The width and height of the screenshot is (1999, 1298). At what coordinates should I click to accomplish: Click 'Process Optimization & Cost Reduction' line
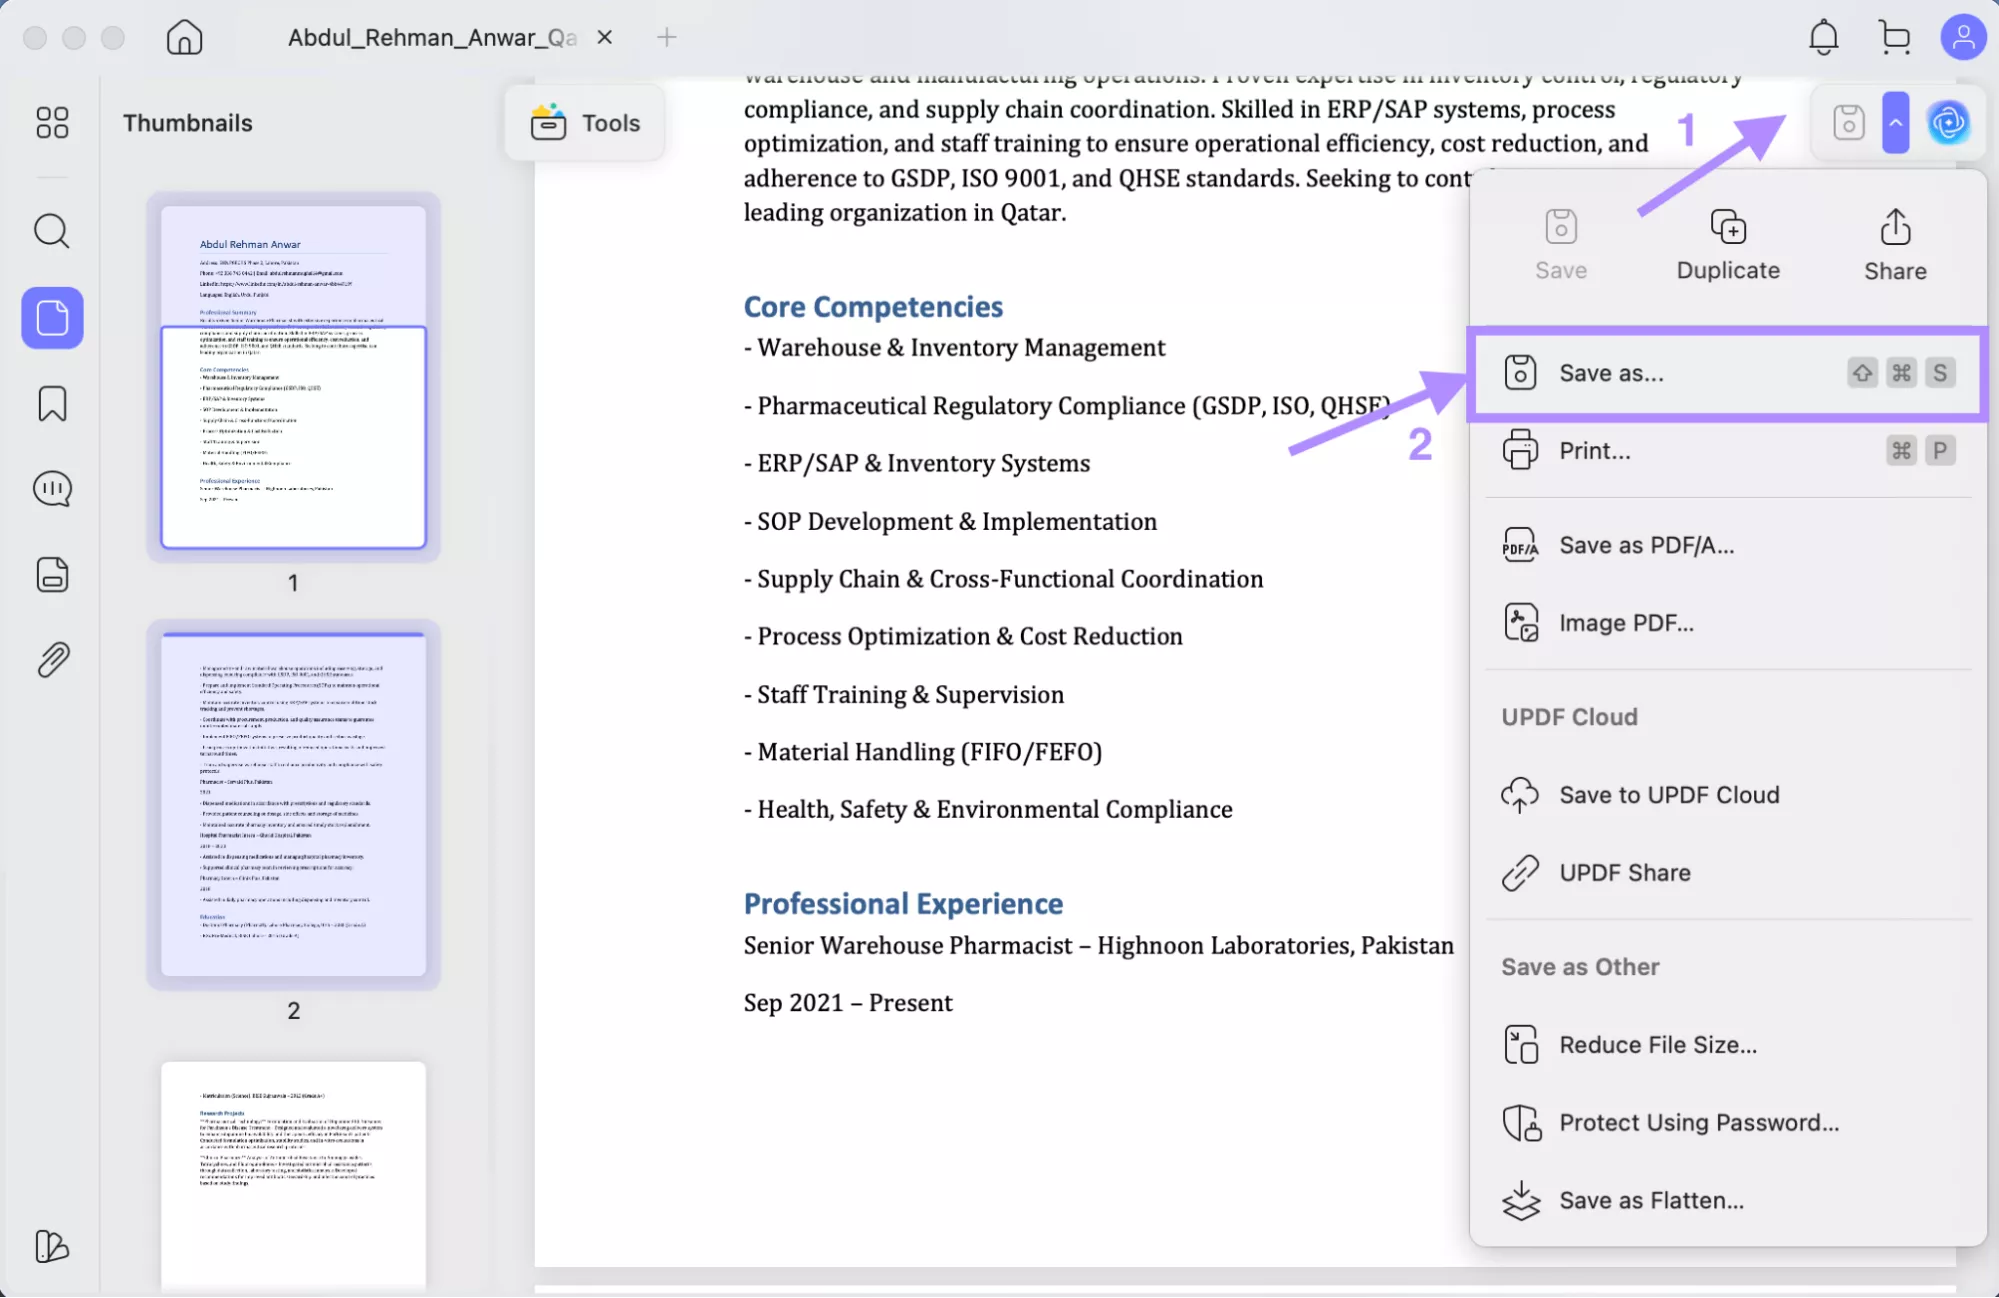[963, 637]
